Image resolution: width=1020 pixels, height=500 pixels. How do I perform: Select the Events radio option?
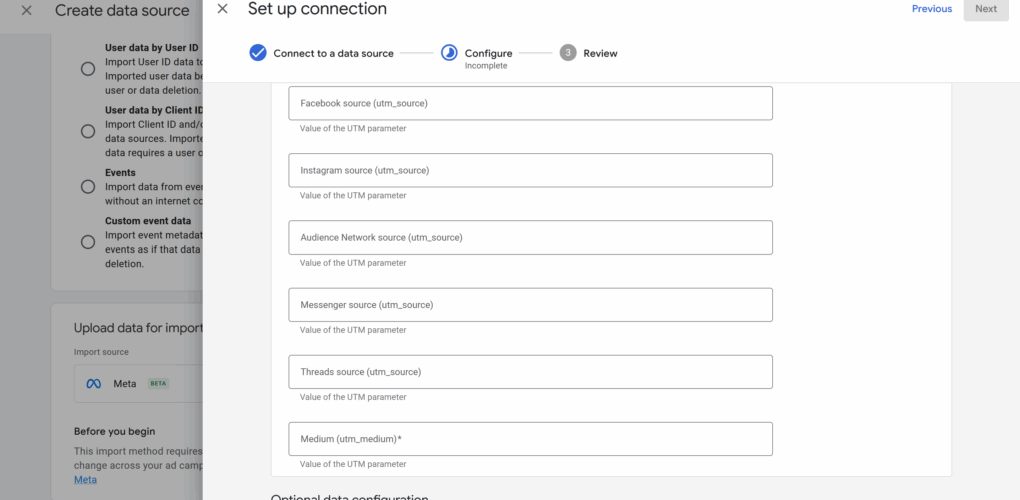pos(88,186)
